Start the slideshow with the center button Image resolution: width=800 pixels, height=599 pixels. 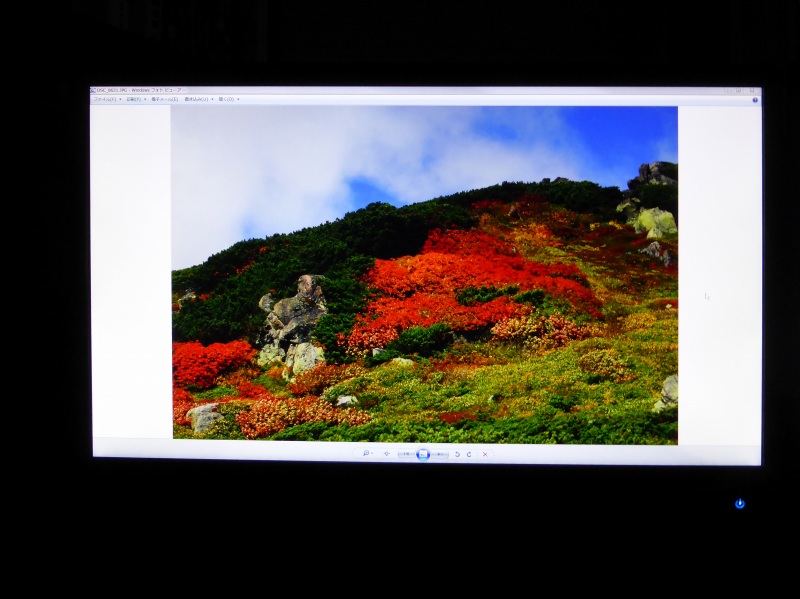tap(423, 454)
